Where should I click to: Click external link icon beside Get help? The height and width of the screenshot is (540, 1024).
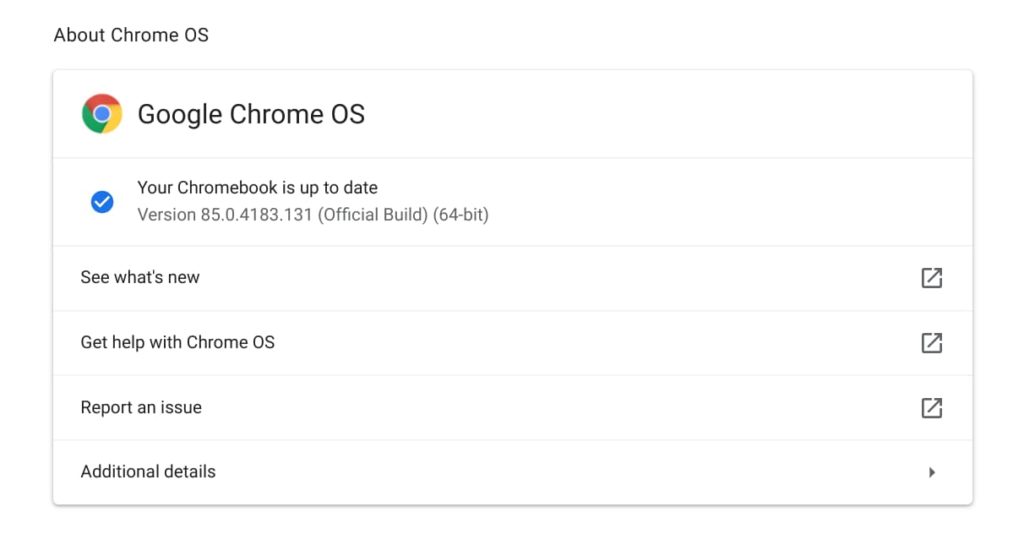pyautogui.click(x=931, y=343)
